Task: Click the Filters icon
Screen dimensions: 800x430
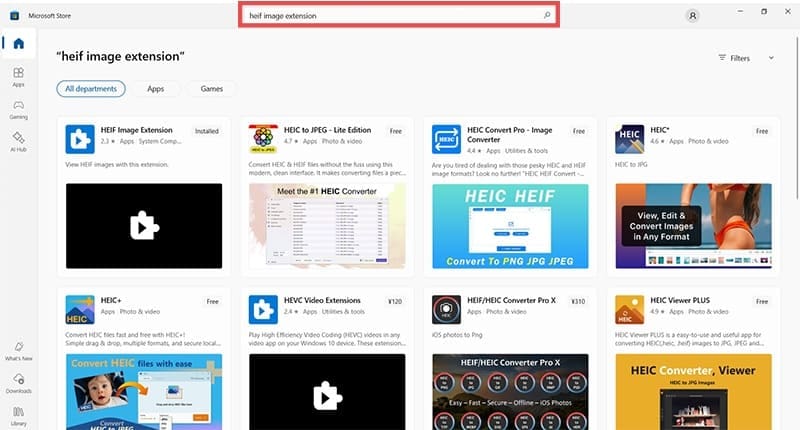Action: (722, 58)
